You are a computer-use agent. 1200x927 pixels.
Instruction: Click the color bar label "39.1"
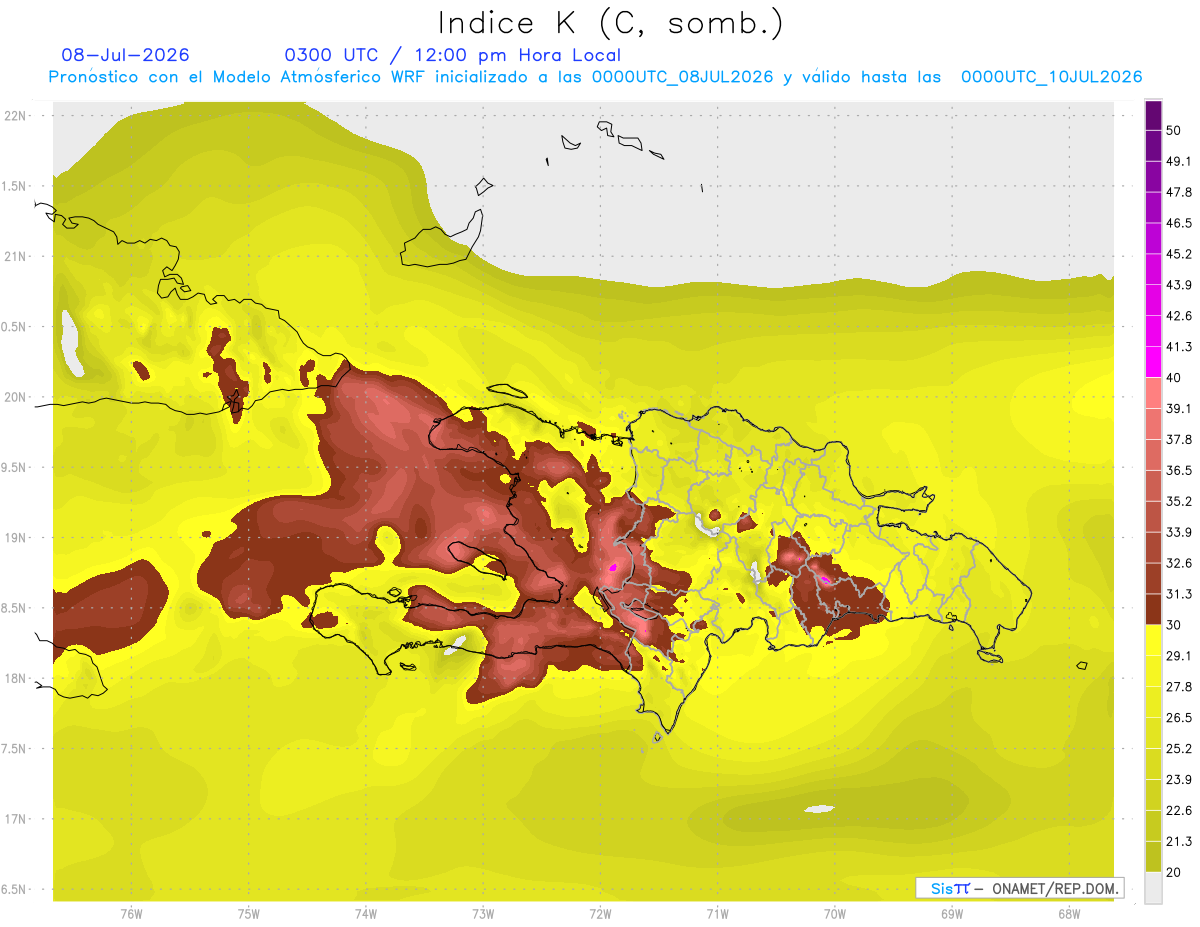pos(1179,409)
